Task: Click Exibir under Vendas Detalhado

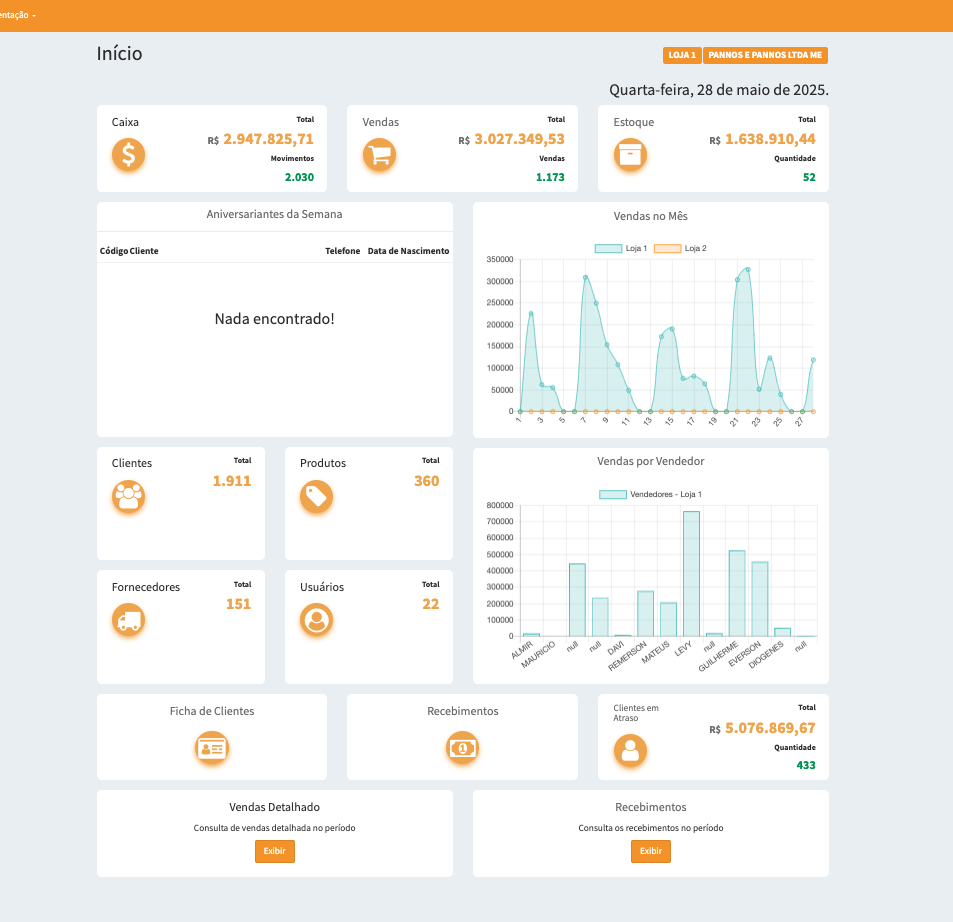Action: pos(275,851)
